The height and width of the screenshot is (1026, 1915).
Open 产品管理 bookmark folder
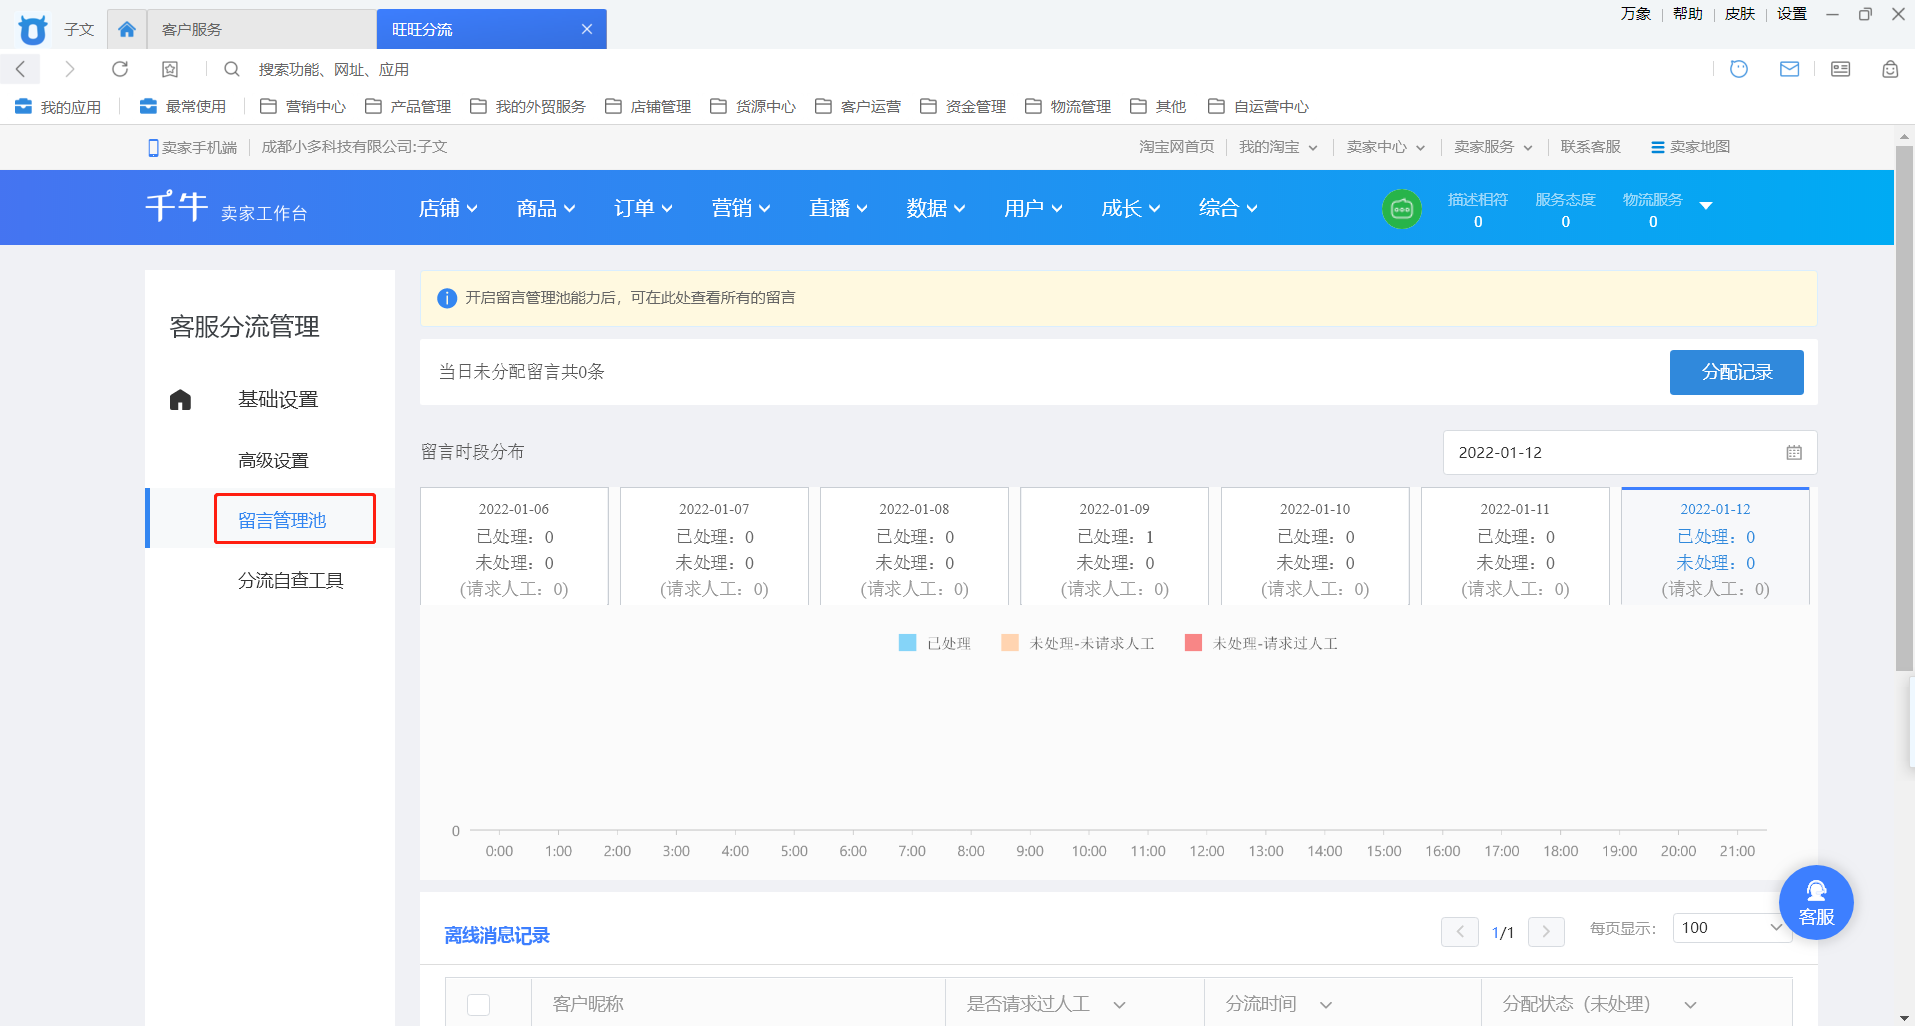pos(408,107)
